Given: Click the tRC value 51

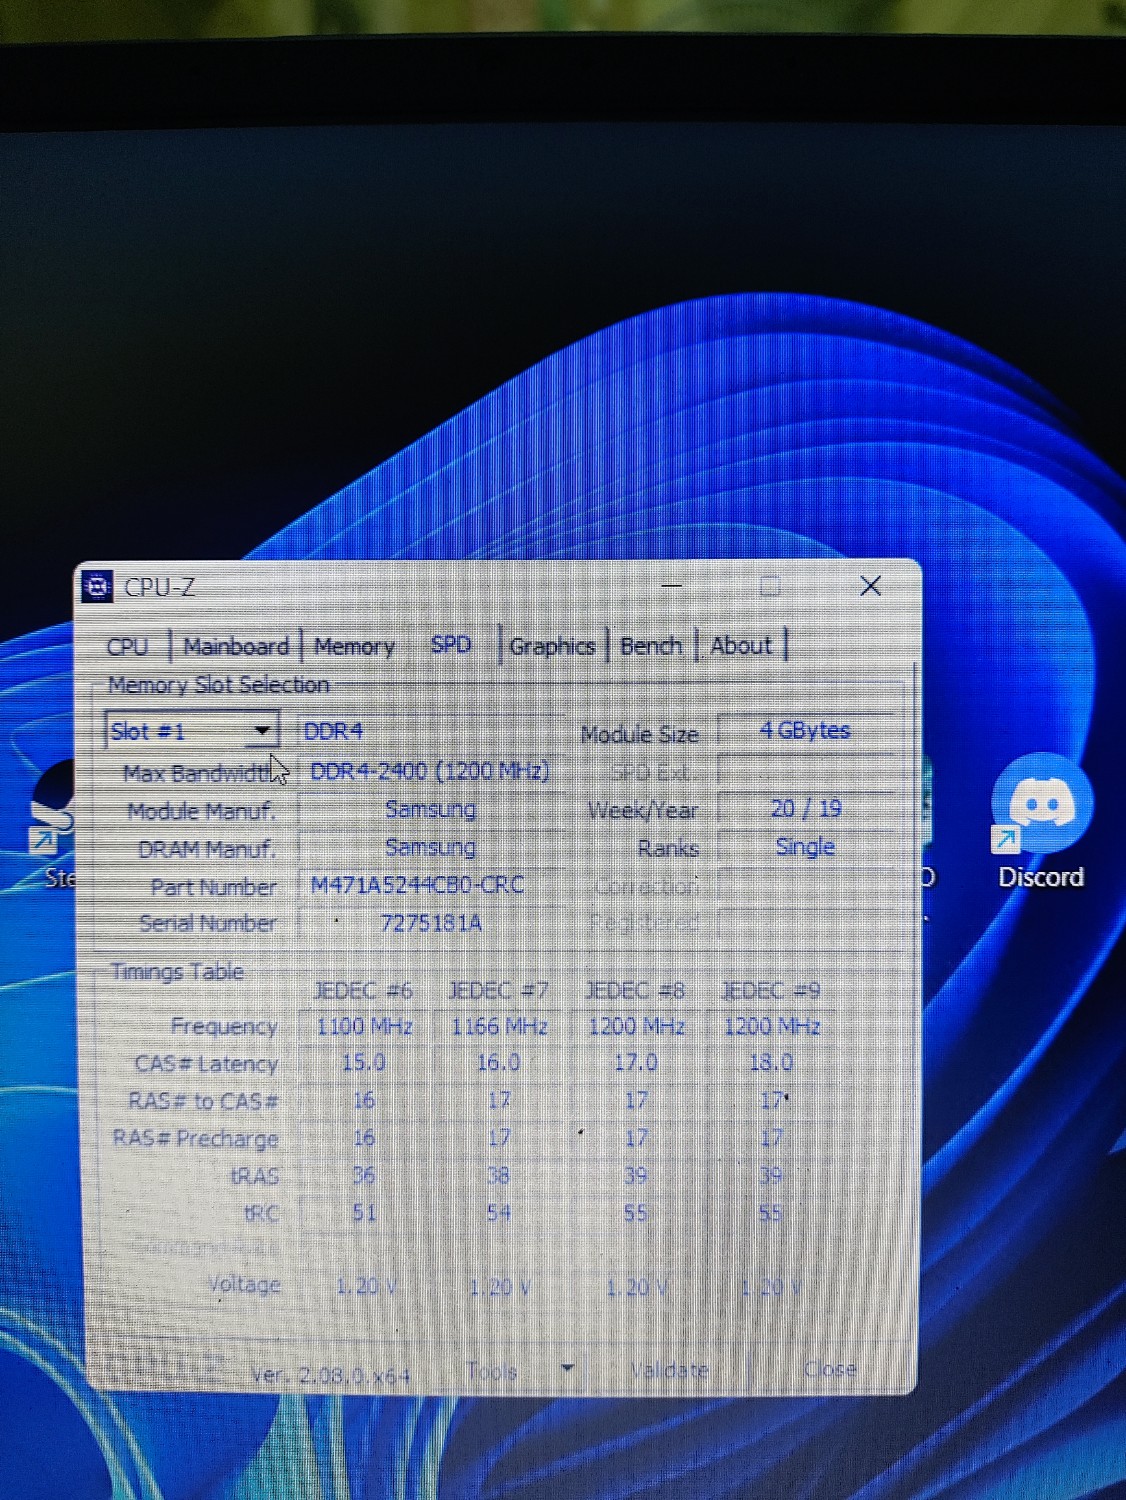Looking at the screenshot, I should click(x=364, y=1213).
